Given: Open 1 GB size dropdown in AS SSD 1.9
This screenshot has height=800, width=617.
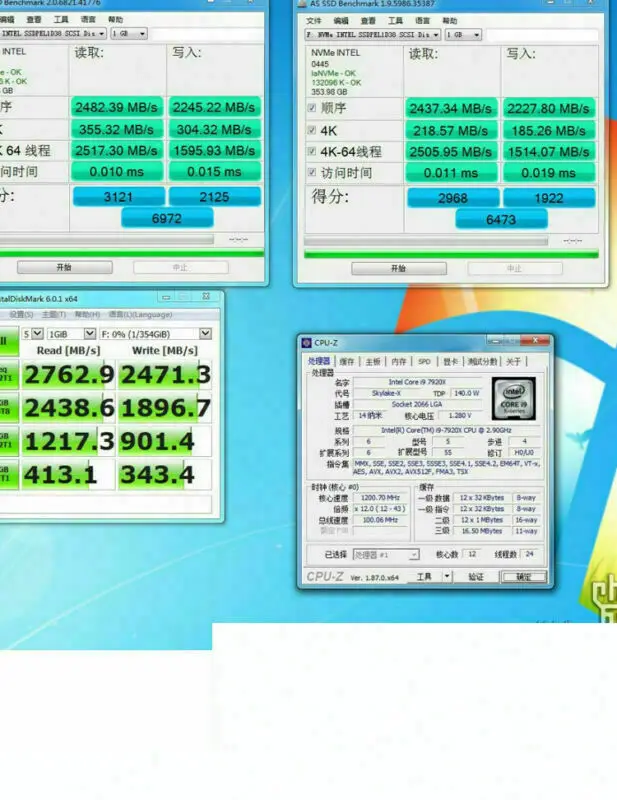Looking at the screenshot, I should (x=463, y=35).
